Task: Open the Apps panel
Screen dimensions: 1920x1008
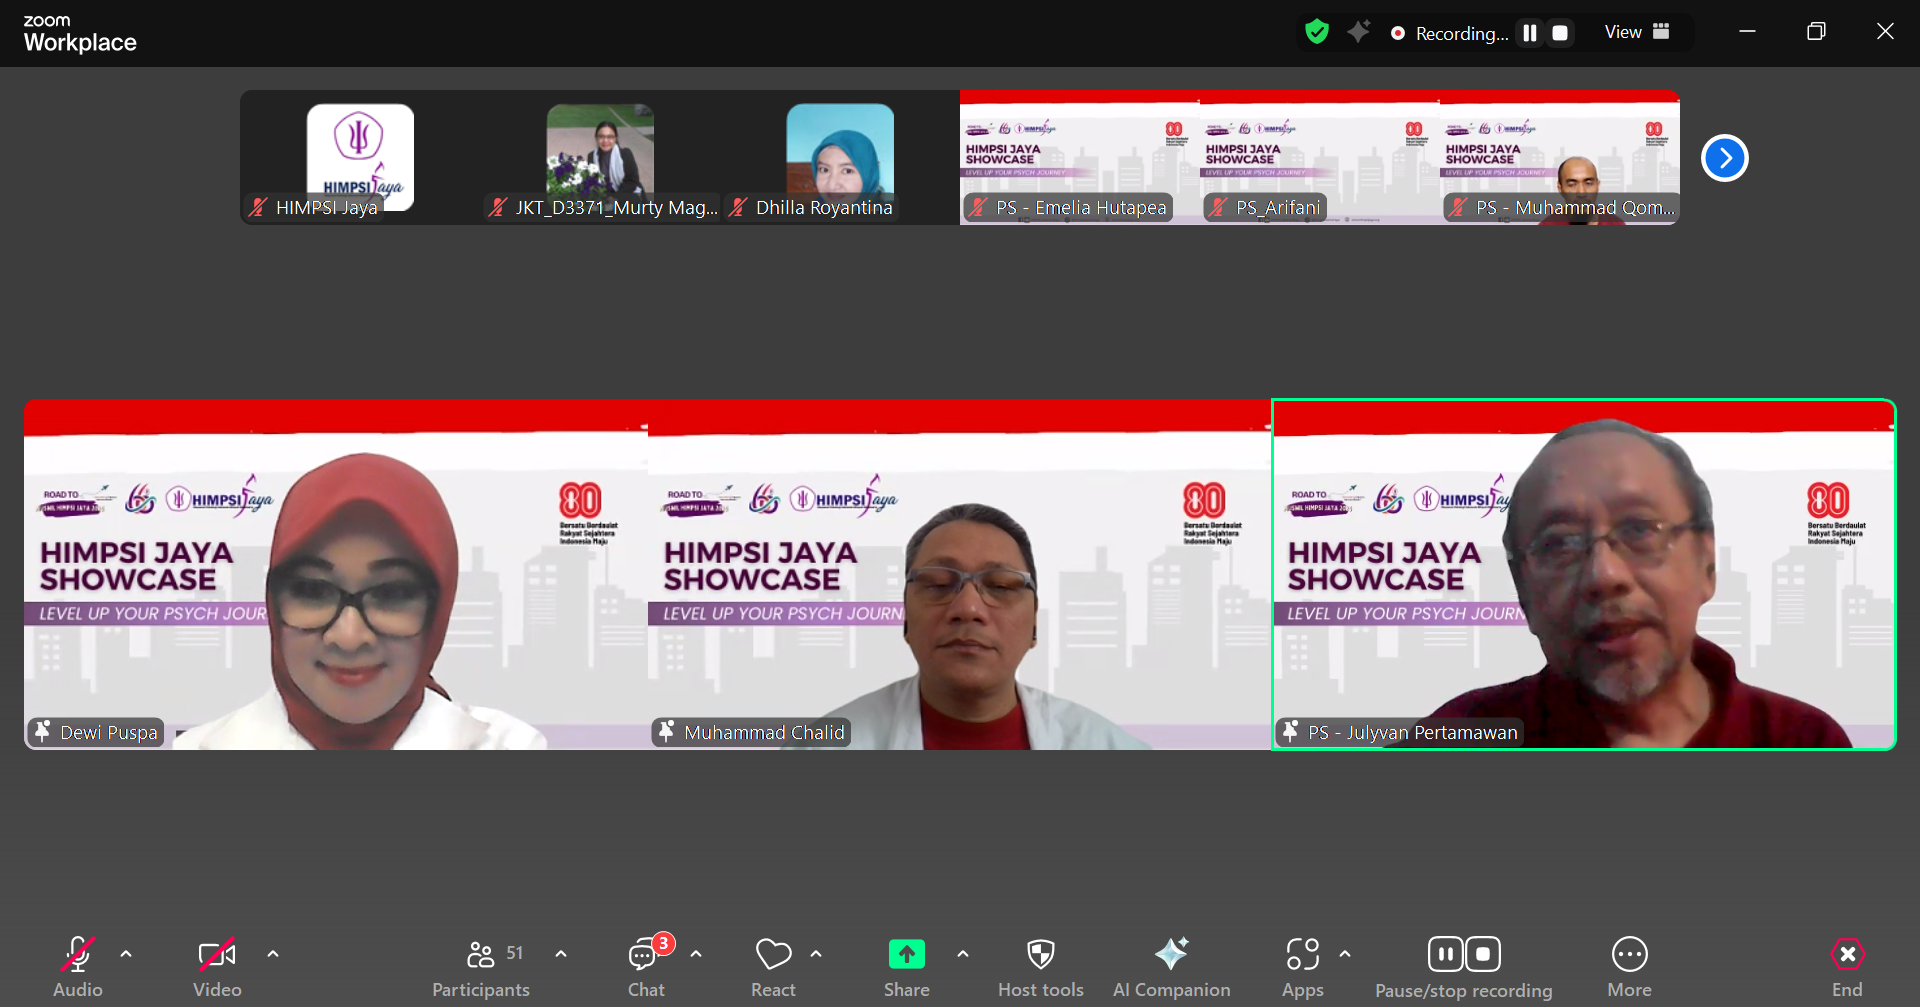Action: (x=1303, y=966)
